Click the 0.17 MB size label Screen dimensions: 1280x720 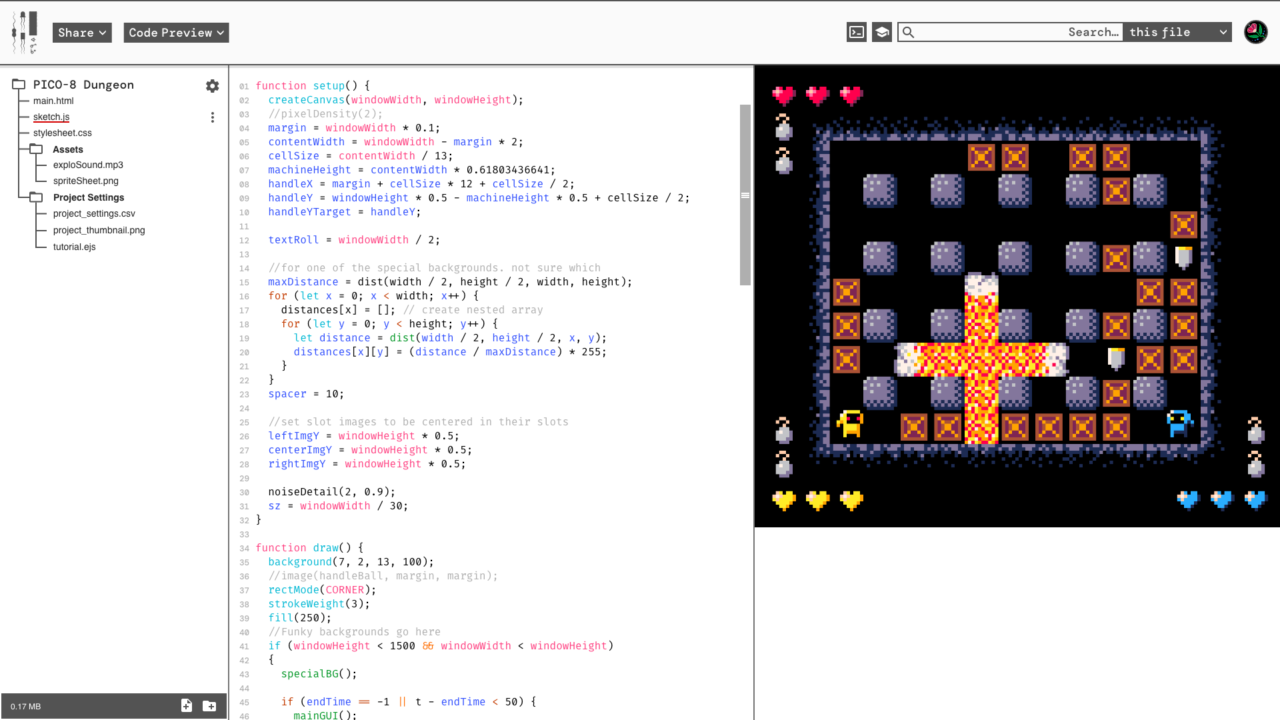[x=26, y=707]
